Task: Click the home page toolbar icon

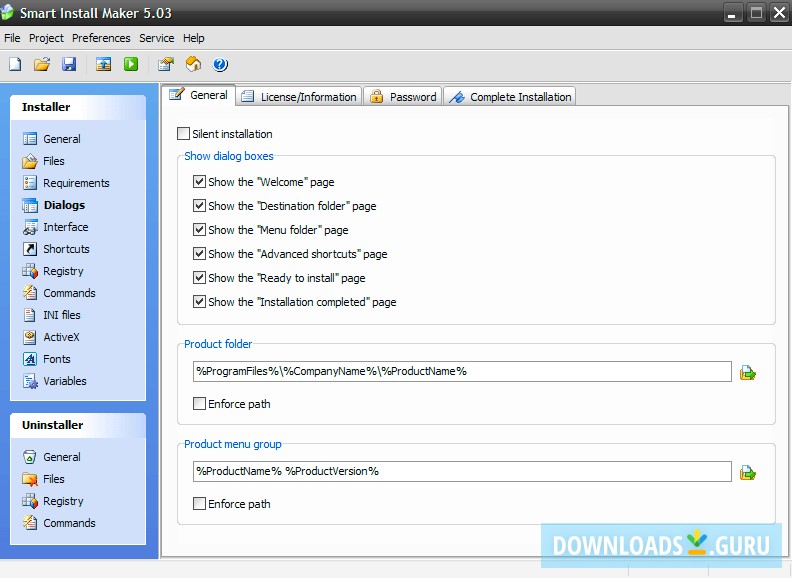Action: pyautogui.click(x=193, y=64)
